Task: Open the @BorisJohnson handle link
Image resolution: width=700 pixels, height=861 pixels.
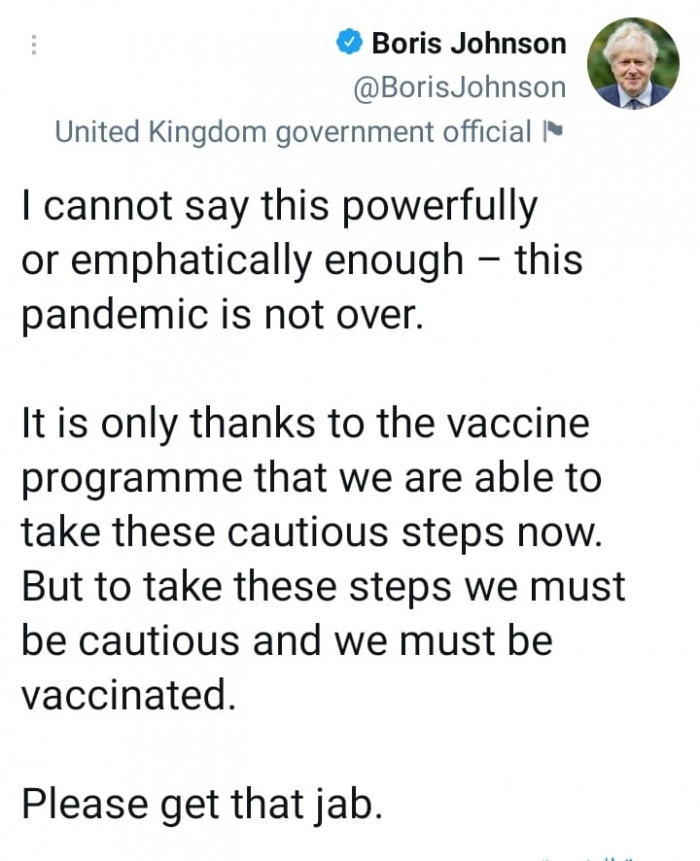Action: [x=460, y=88]
